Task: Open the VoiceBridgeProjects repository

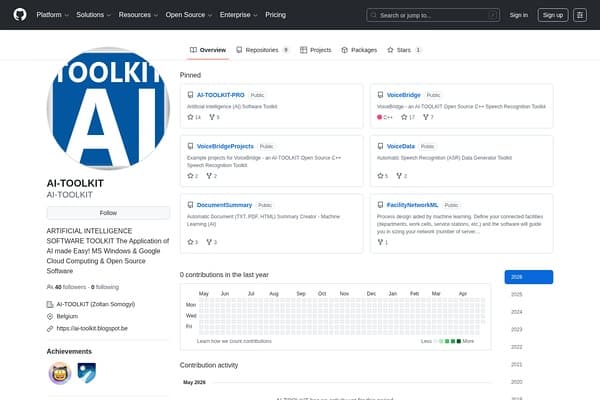Action: click(225, 146)
